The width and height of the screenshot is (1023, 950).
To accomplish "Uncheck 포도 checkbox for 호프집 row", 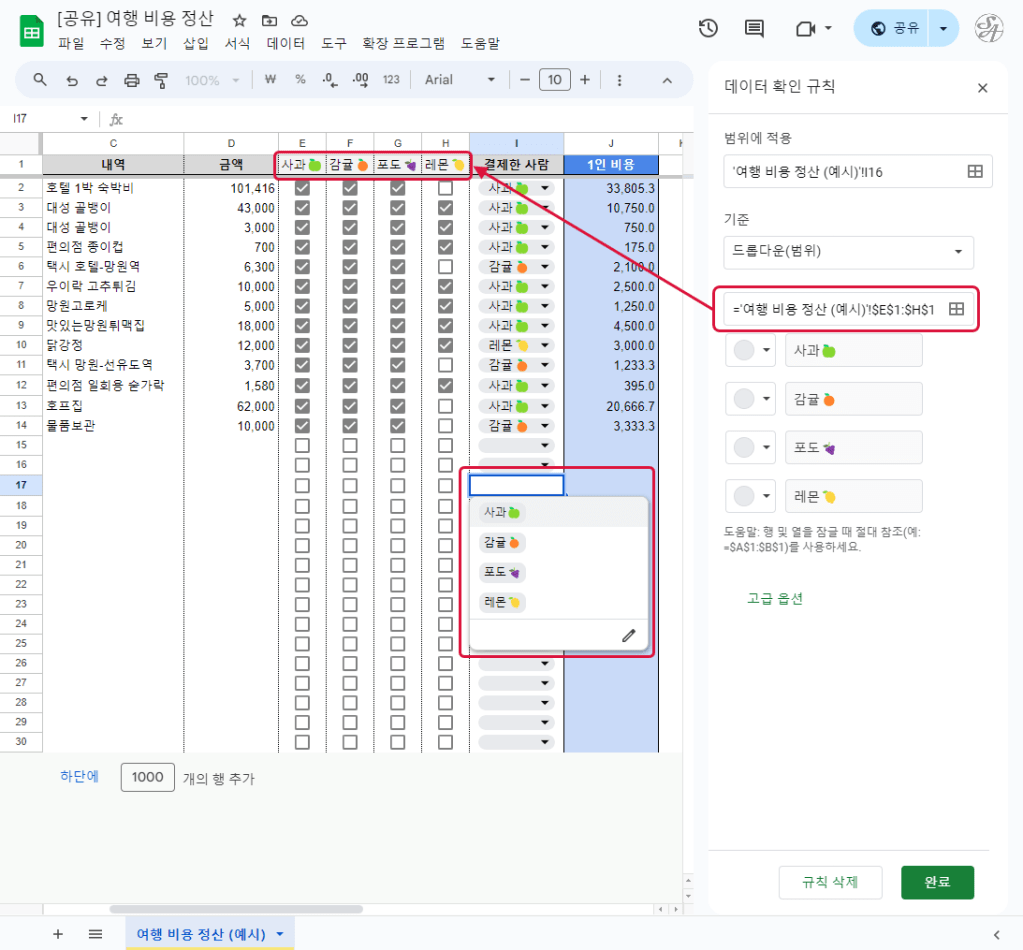I will coord(397,406).
